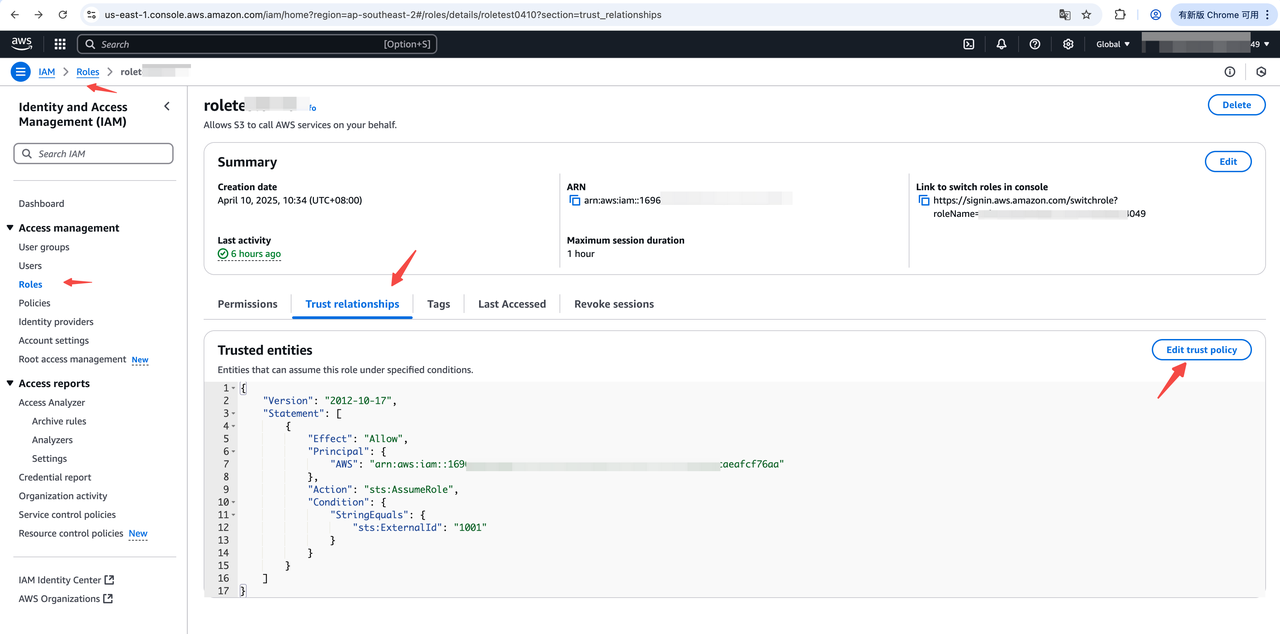Copy the switch role console link
The width and height of the screenshot is (1280, 634).
pyautogui.click(x=923, y=201)
